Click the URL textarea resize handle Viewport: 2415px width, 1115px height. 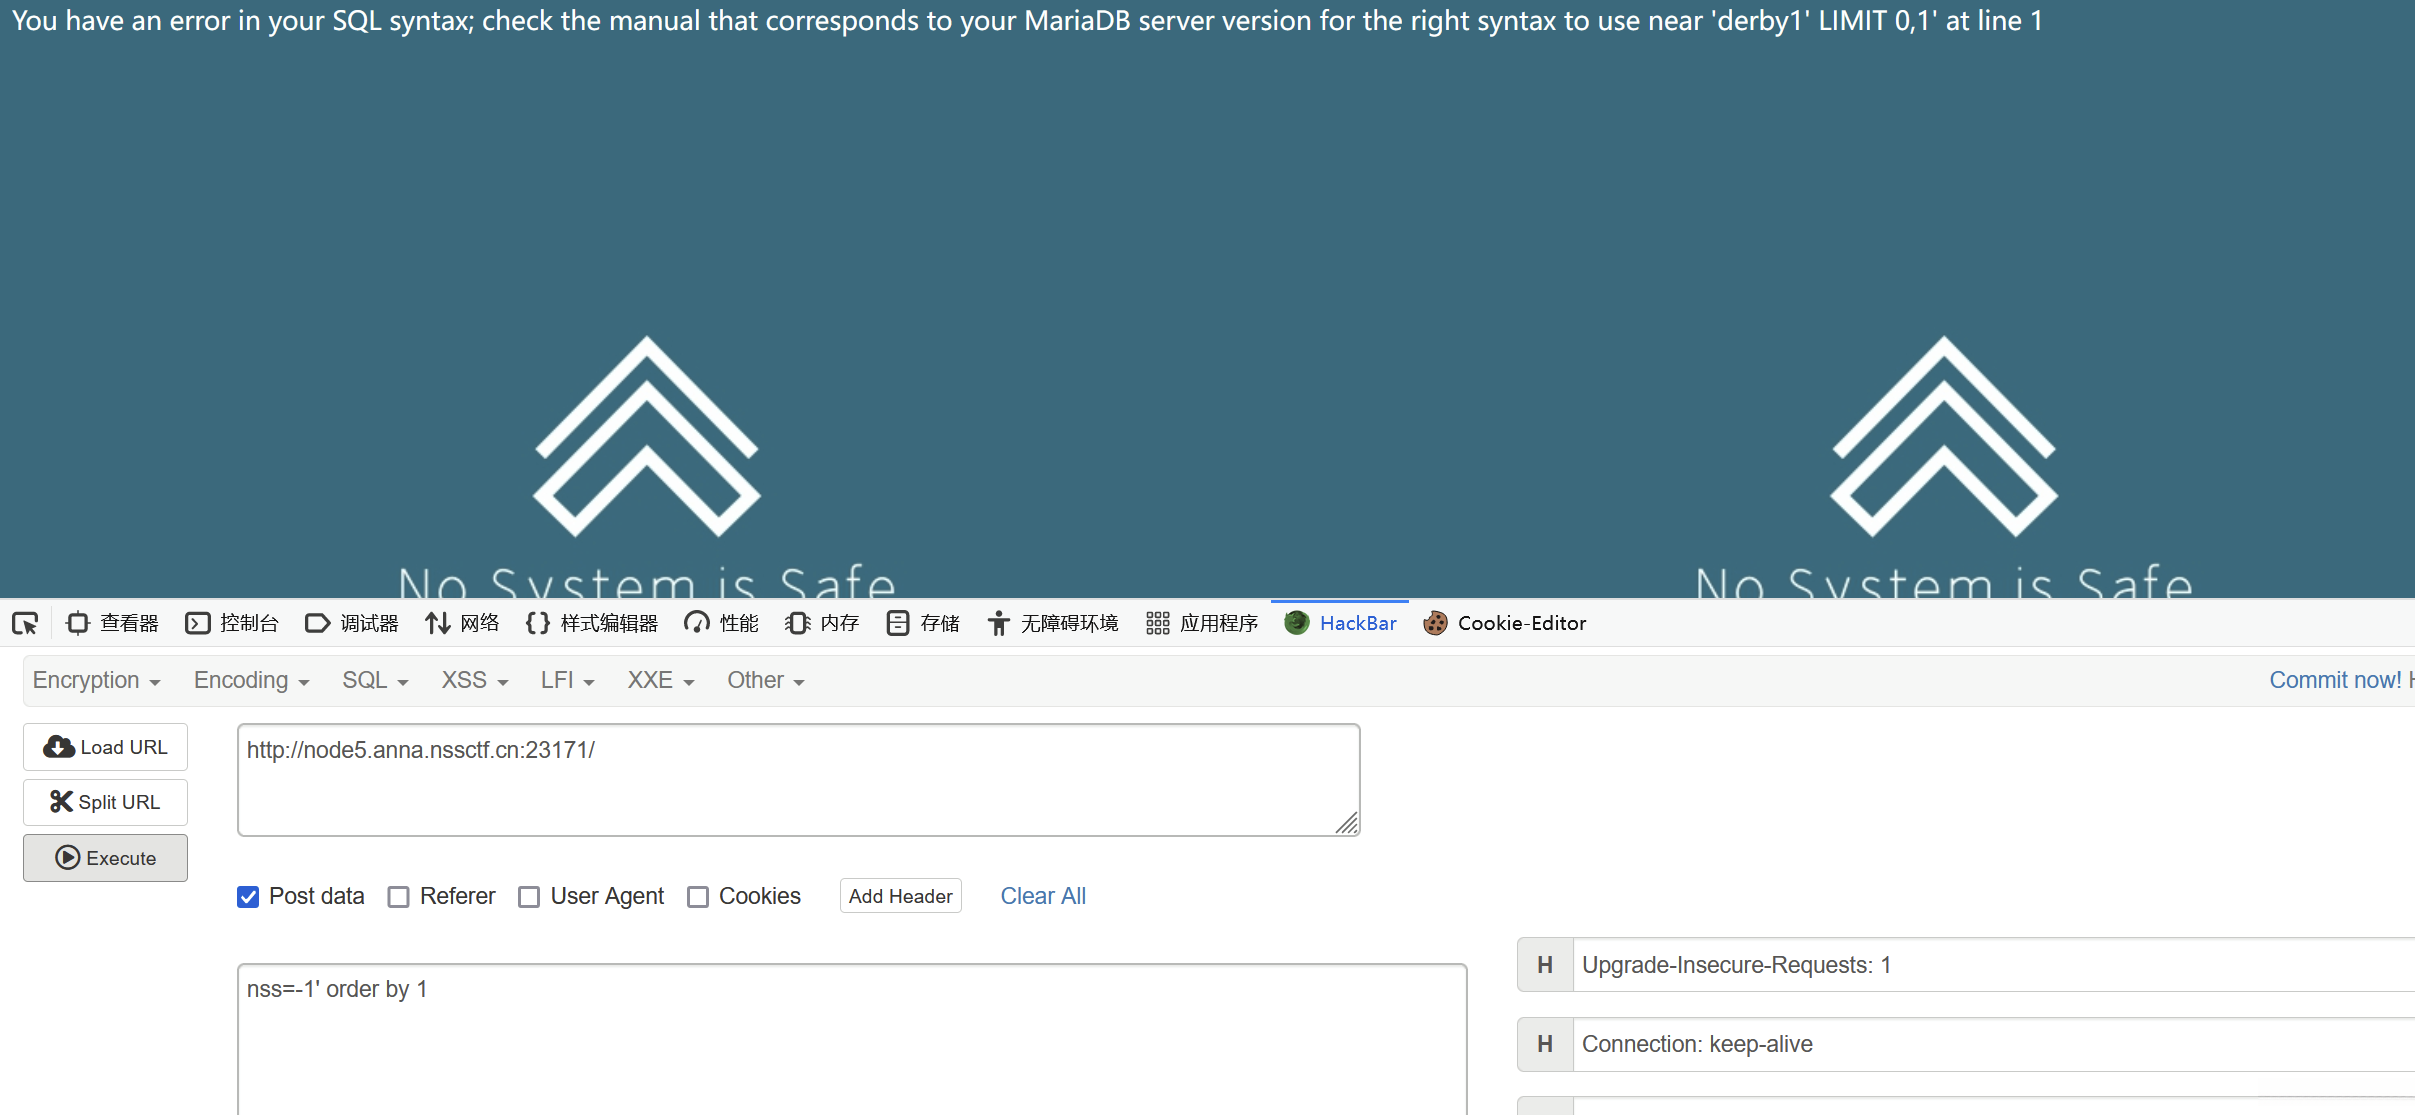(x=1347, y=823)
